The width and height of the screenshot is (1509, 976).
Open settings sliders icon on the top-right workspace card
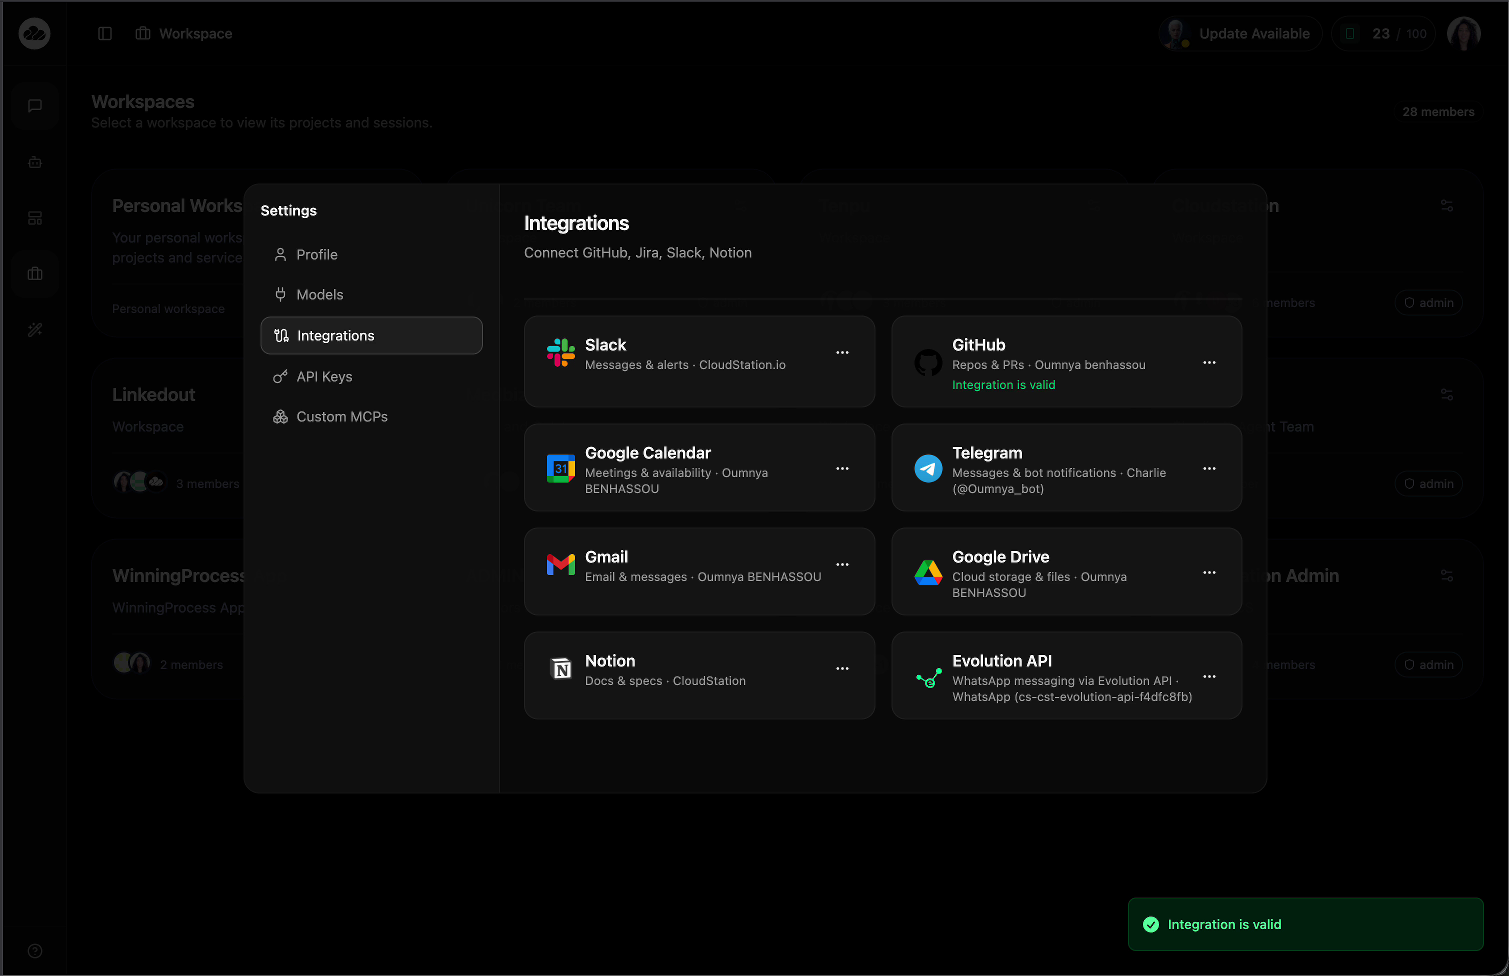[1447, 206]
